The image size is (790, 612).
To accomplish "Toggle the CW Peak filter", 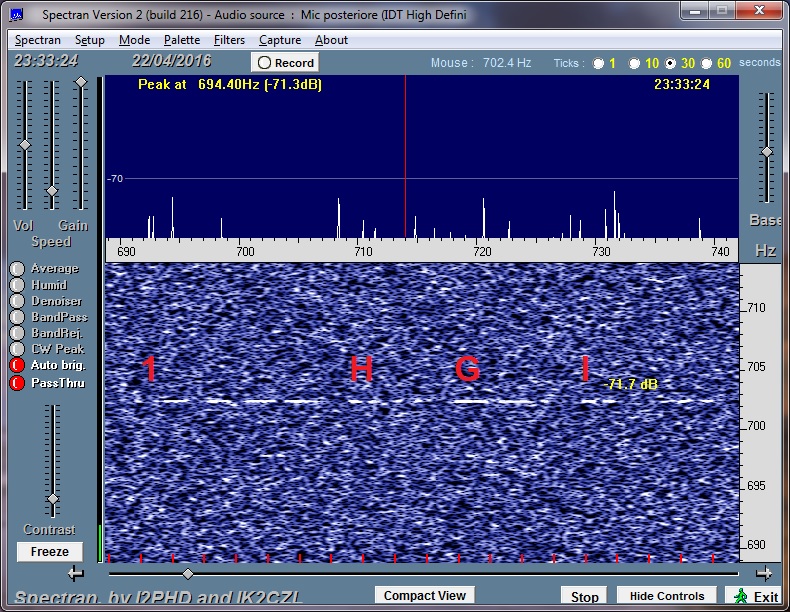I will [x=17, y=349].
